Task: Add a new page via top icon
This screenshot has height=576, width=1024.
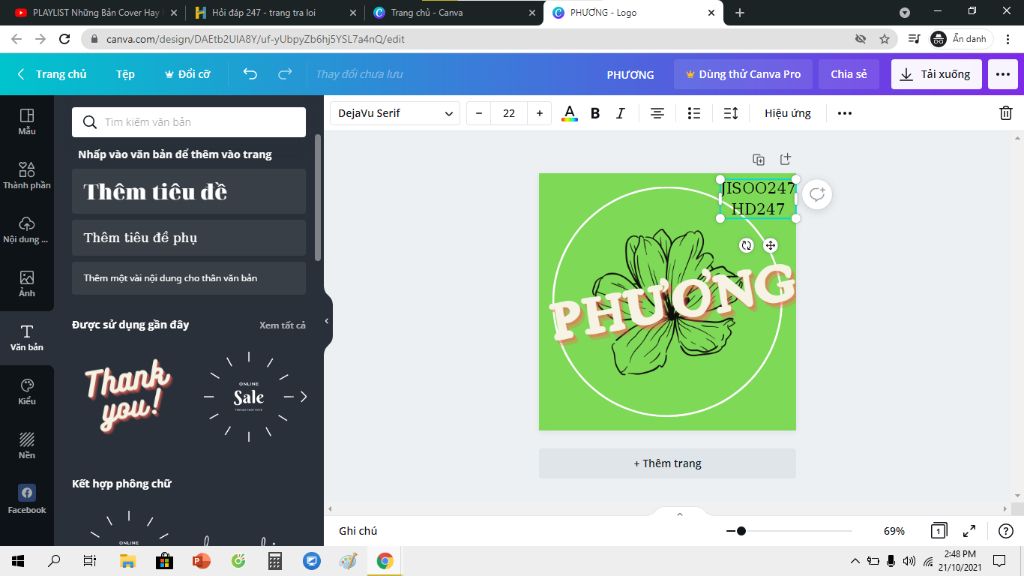Action: tap(785, 159)
